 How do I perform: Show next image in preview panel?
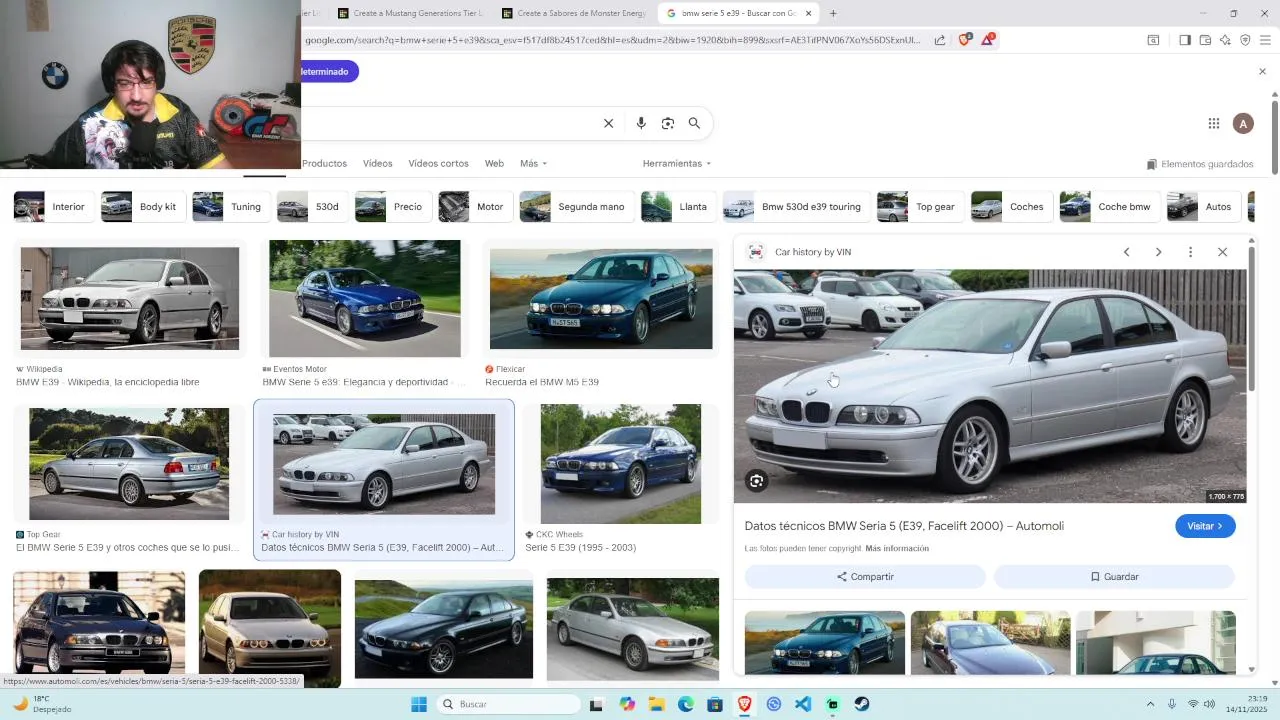click(1158, 252)
